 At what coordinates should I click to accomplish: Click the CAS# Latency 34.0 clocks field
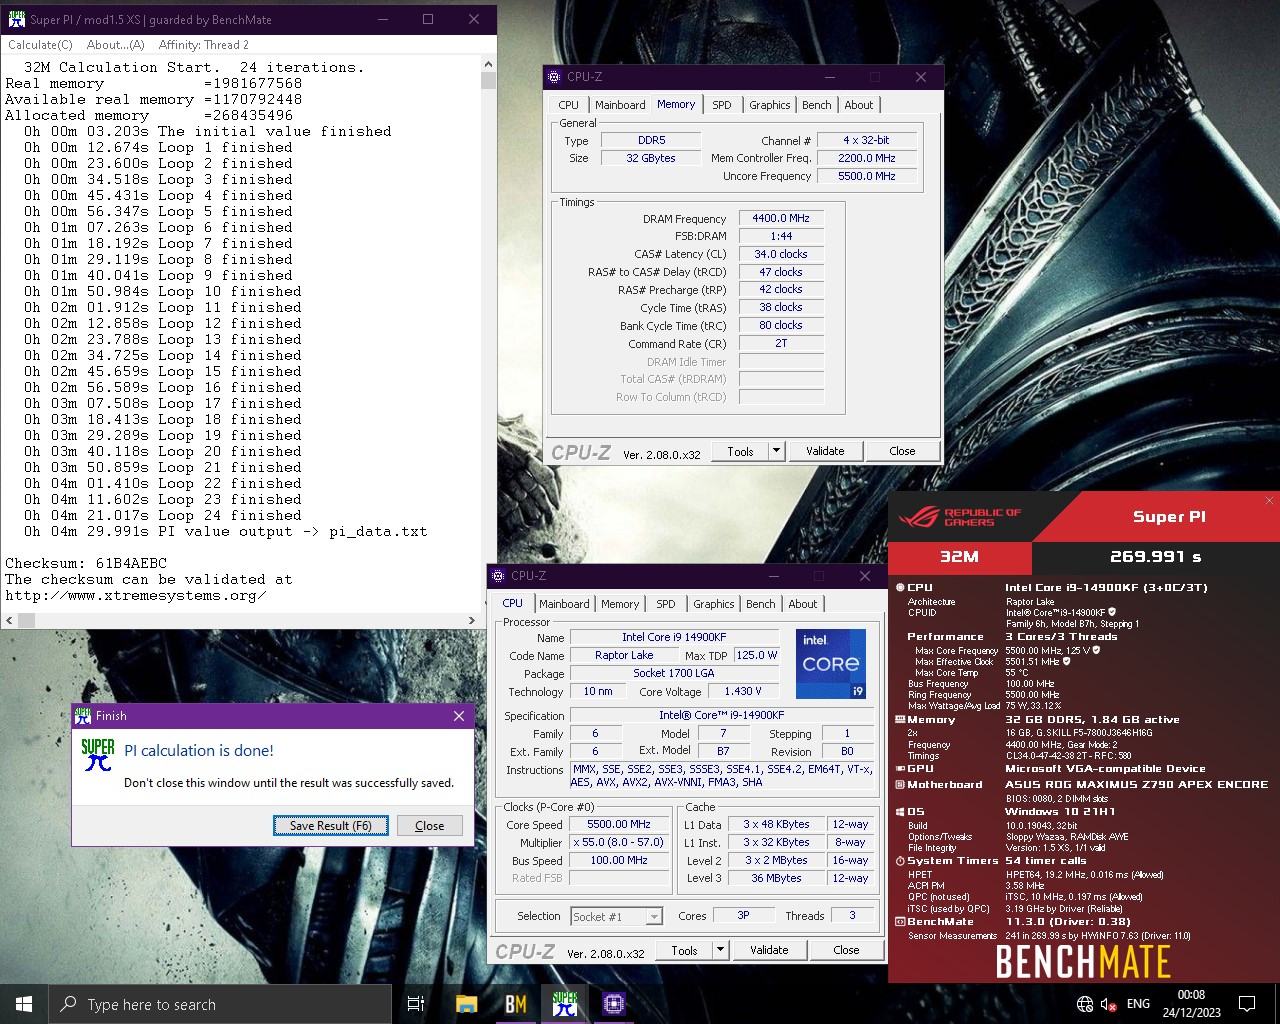coord(781,254)
